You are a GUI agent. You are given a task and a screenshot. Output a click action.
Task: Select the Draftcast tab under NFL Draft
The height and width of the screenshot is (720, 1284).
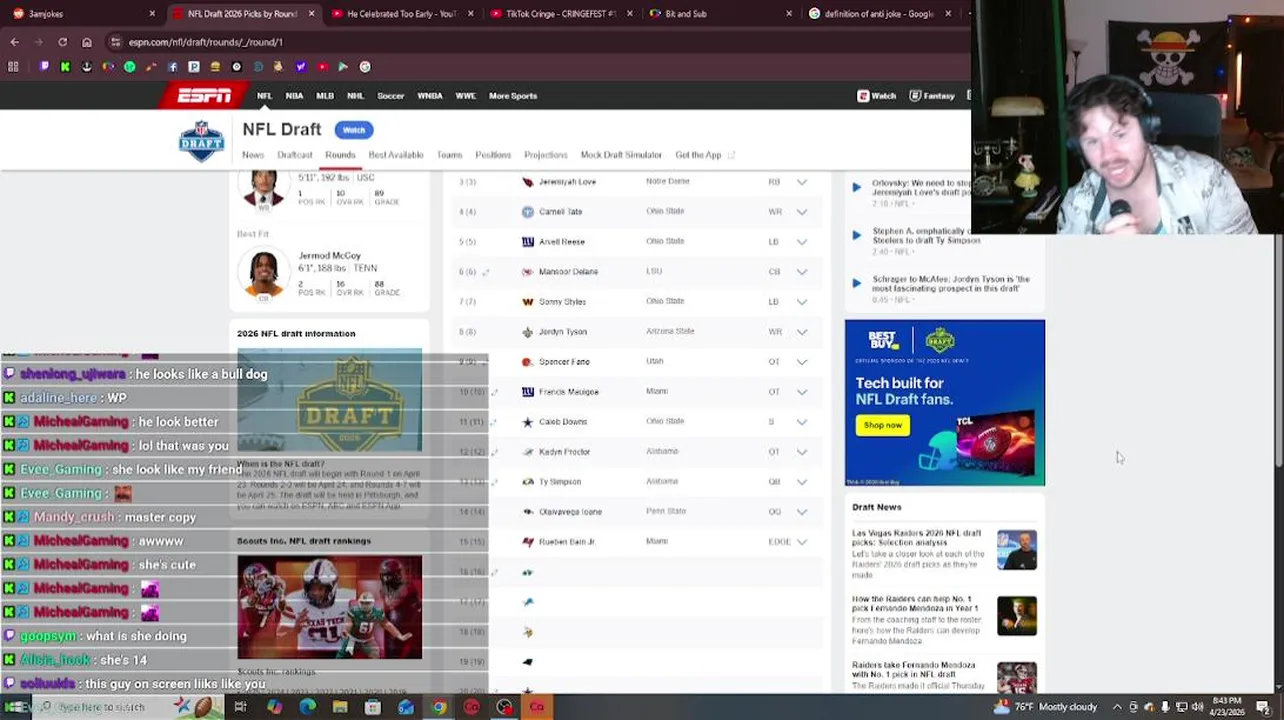pyautogui.click(x=295, y=155)
